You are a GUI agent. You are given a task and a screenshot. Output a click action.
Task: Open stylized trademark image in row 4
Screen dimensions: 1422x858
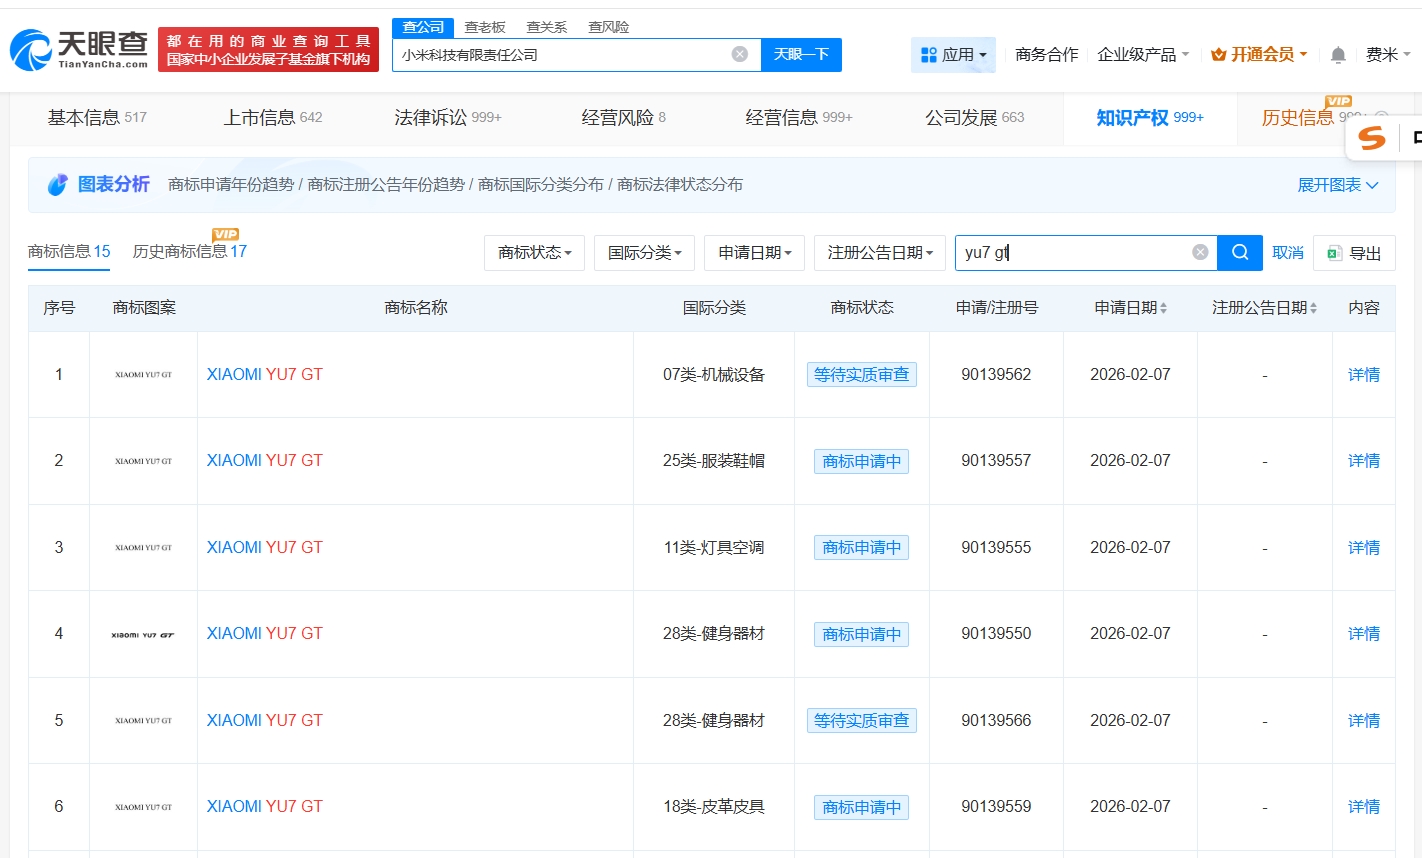click(144, 634)
